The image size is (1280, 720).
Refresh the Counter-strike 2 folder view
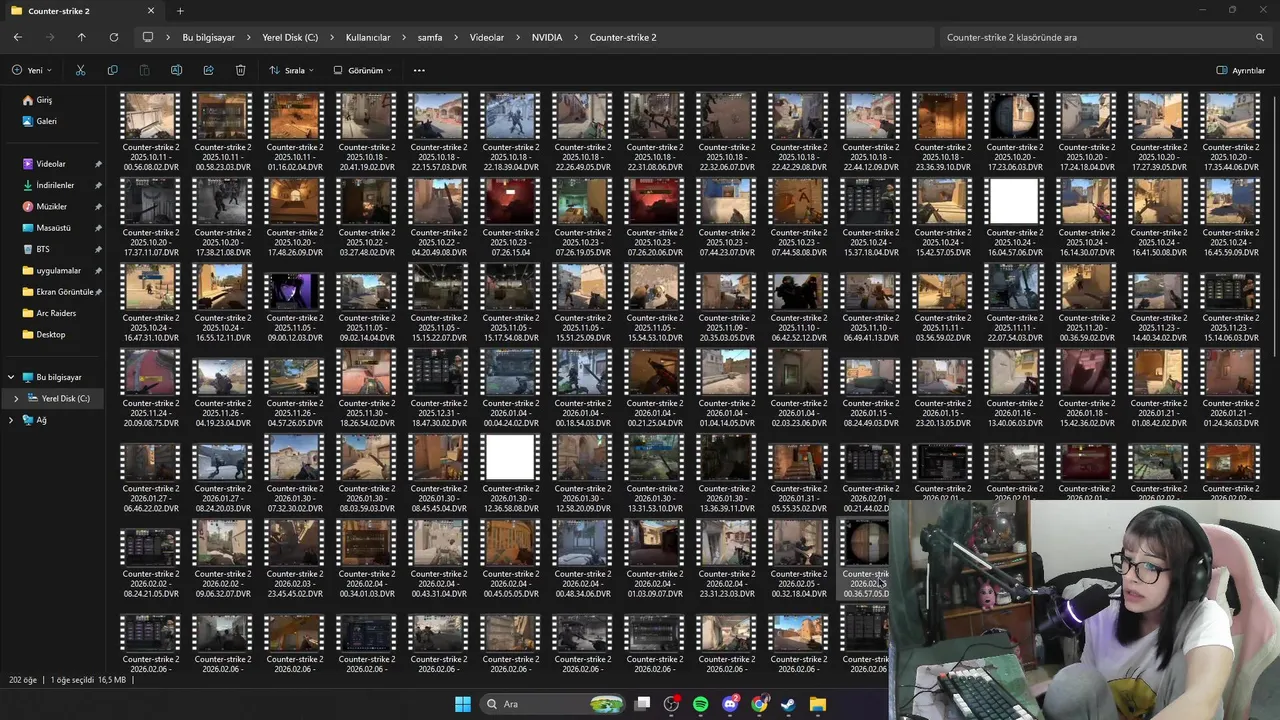click(x=114, y=37)
